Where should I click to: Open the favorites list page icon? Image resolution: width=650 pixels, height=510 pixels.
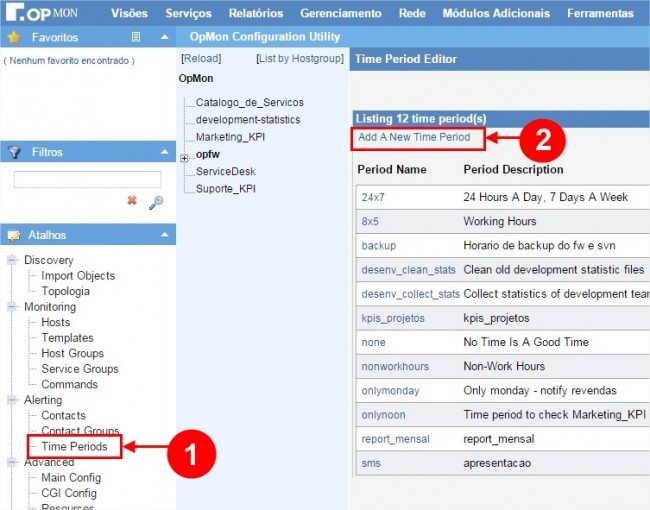coord(136,37)
